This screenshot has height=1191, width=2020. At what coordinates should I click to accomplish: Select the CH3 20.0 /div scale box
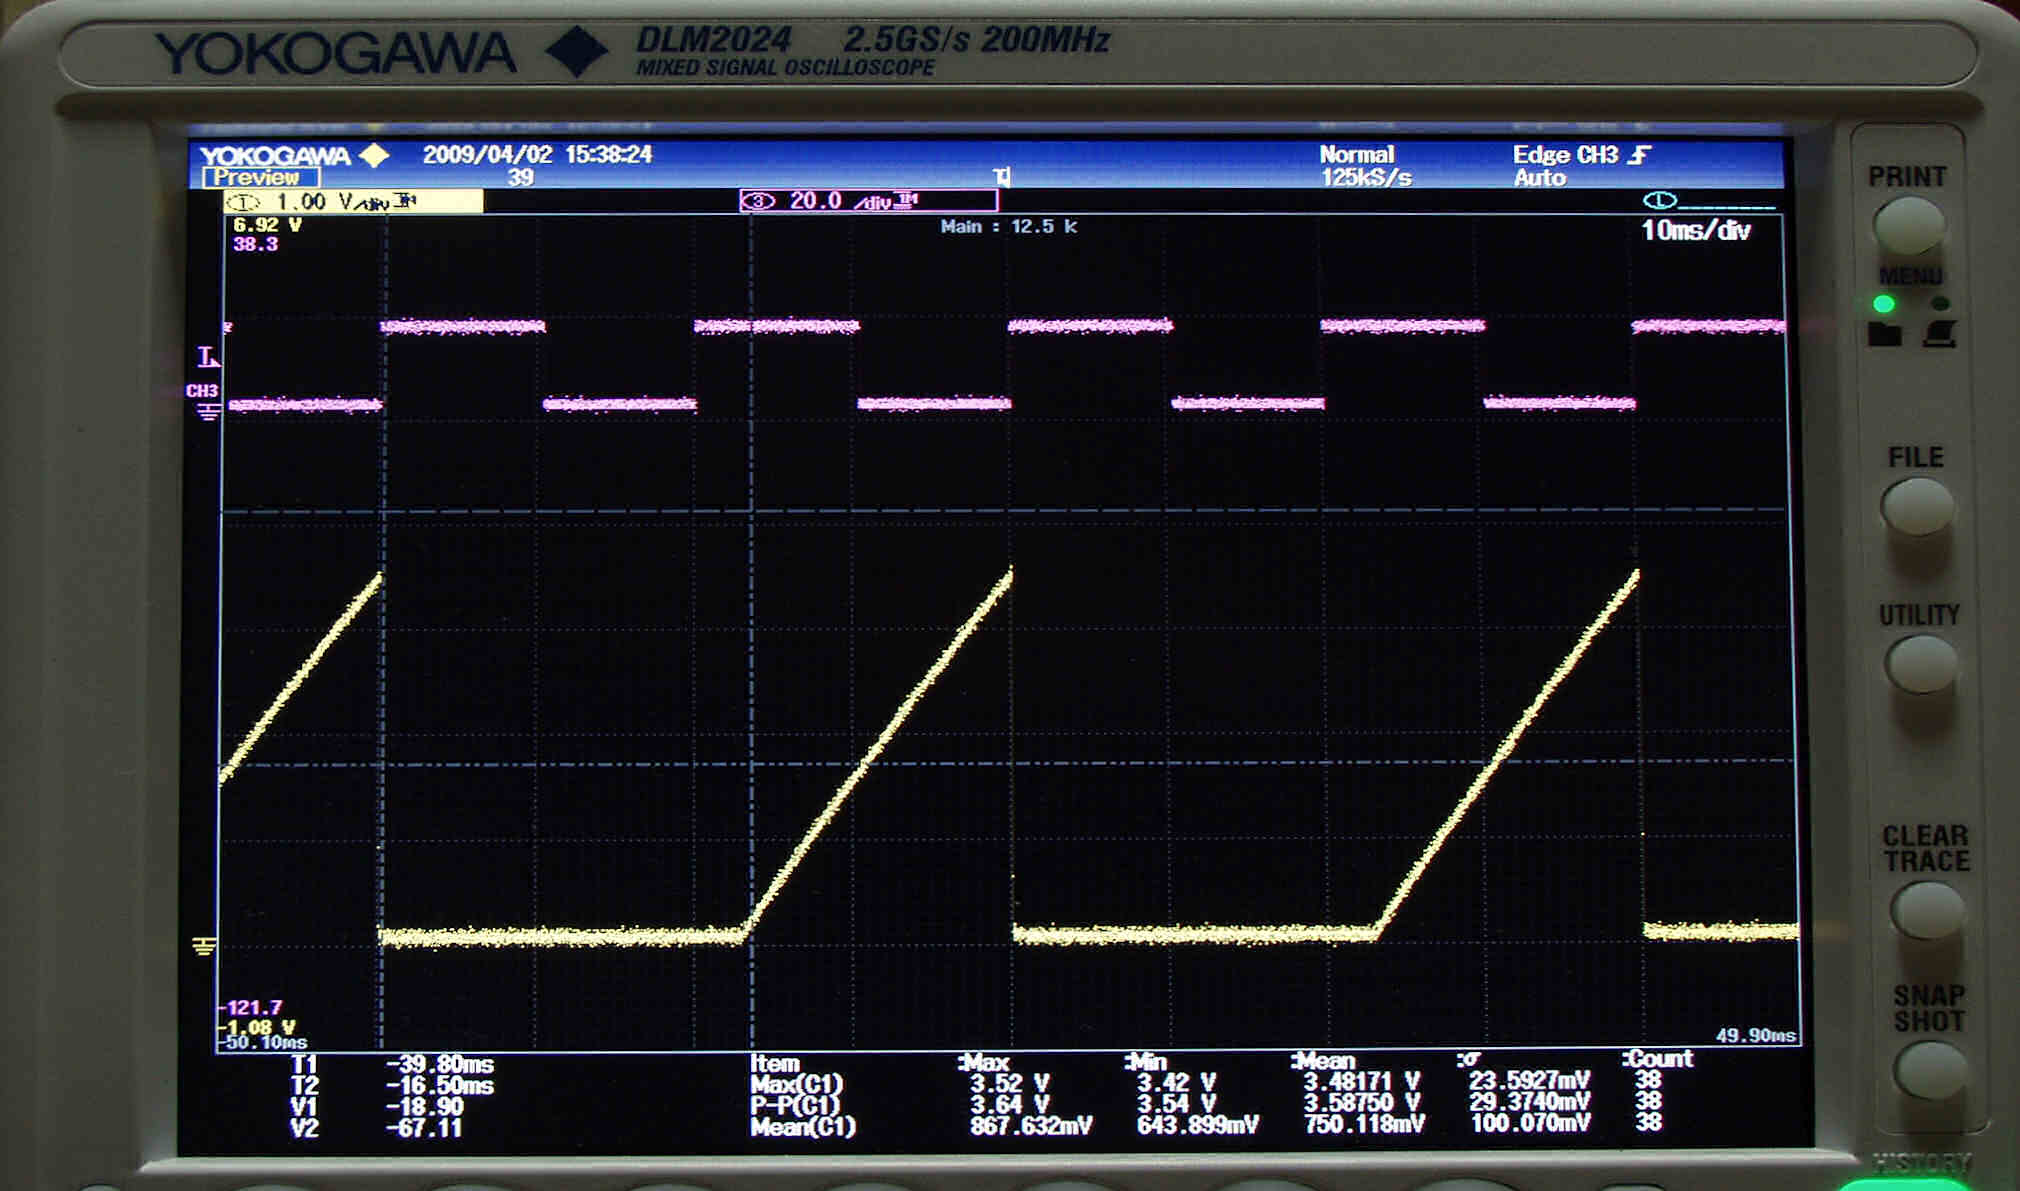point(867,202)
